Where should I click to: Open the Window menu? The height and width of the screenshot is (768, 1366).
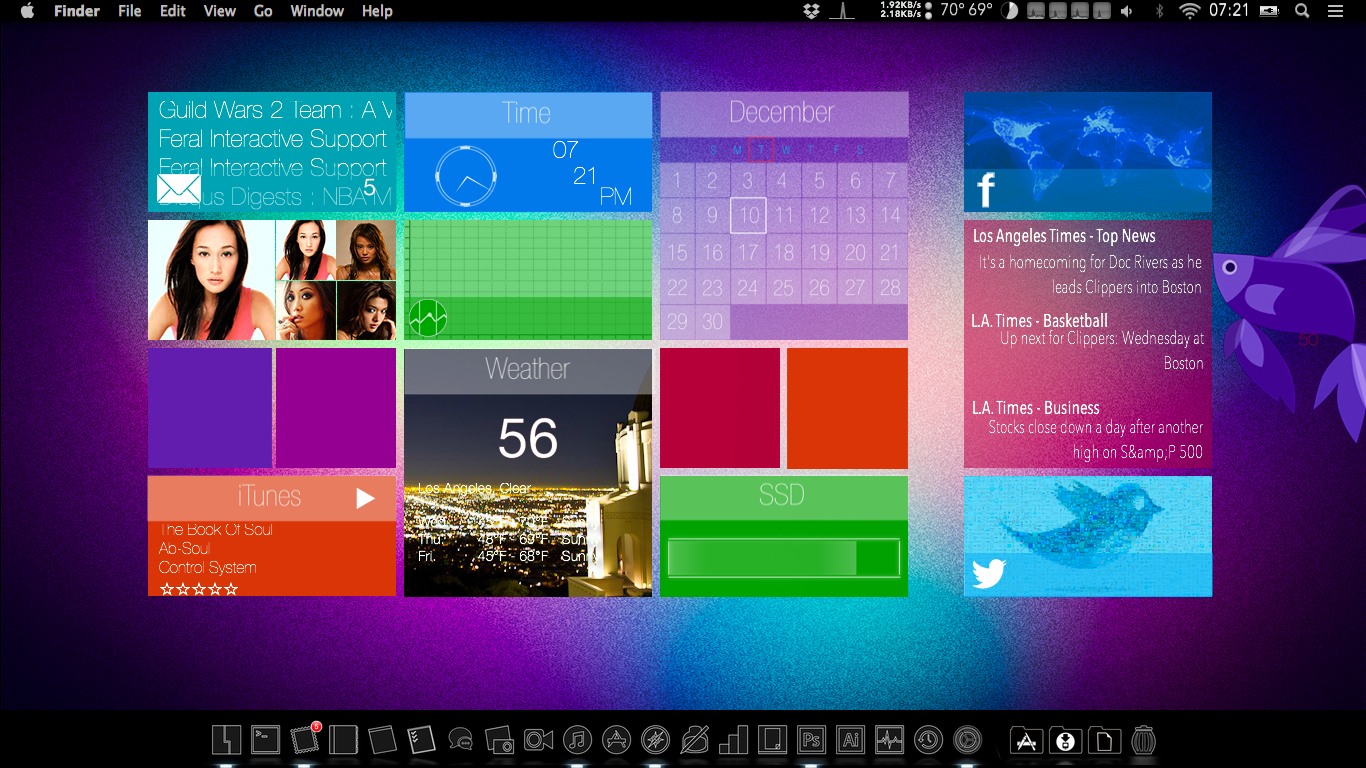(317, 11)
